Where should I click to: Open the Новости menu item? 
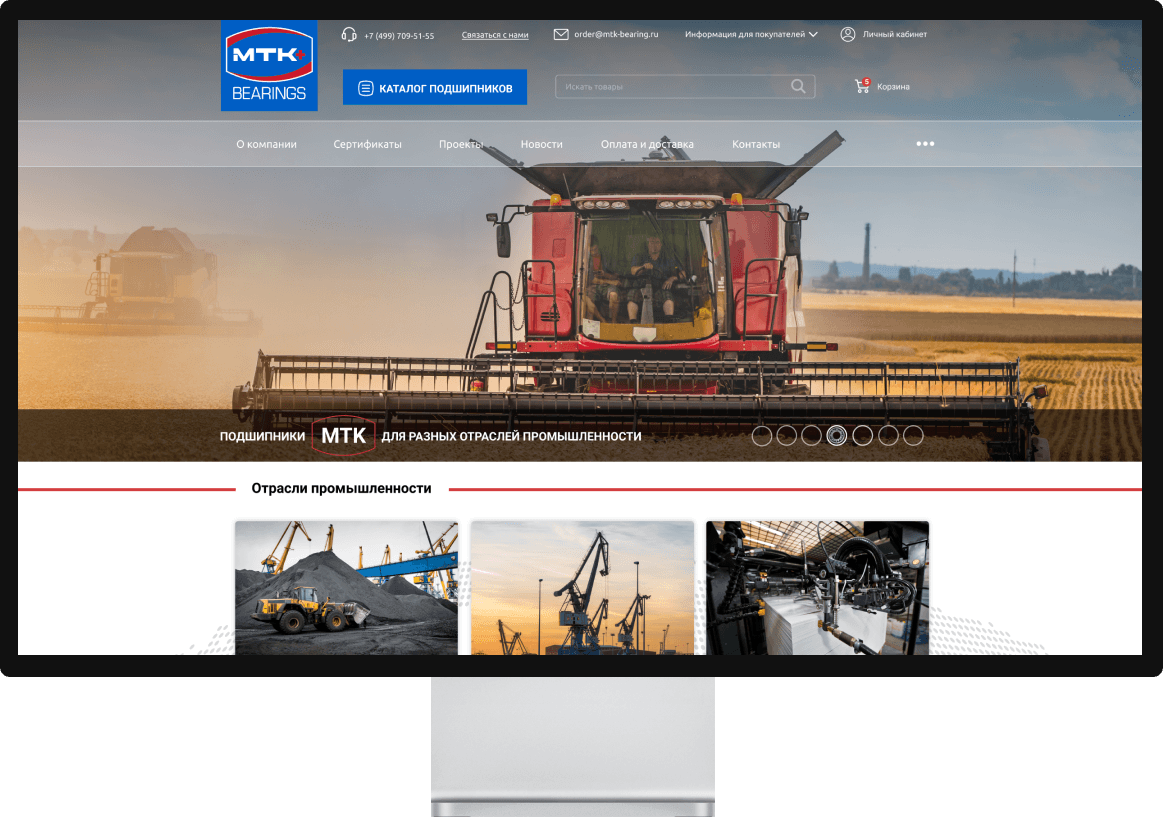pyautogui.click(x=541, y=145)
